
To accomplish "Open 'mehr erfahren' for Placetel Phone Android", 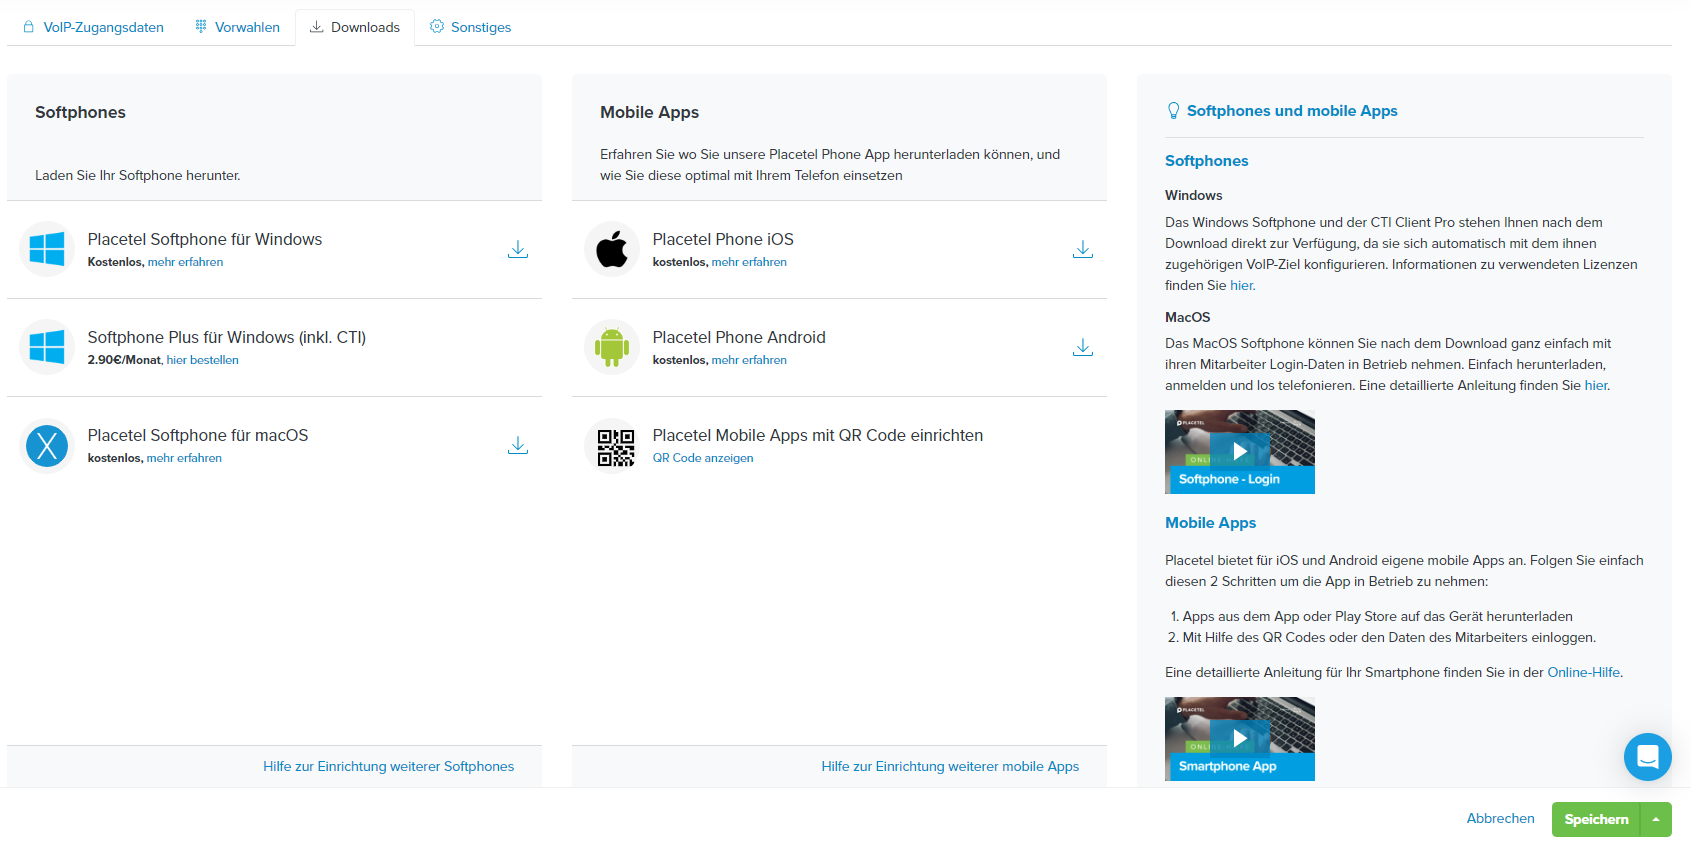I will 749,360.
